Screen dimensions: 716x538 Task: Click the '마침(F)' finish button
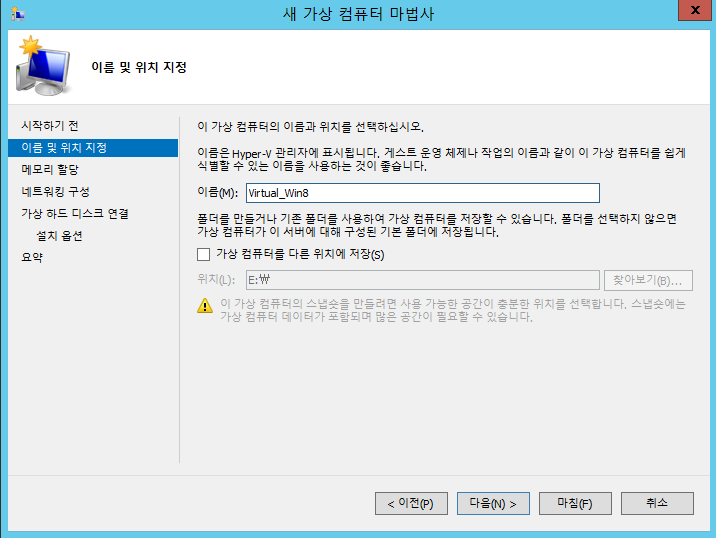[575, 503]
